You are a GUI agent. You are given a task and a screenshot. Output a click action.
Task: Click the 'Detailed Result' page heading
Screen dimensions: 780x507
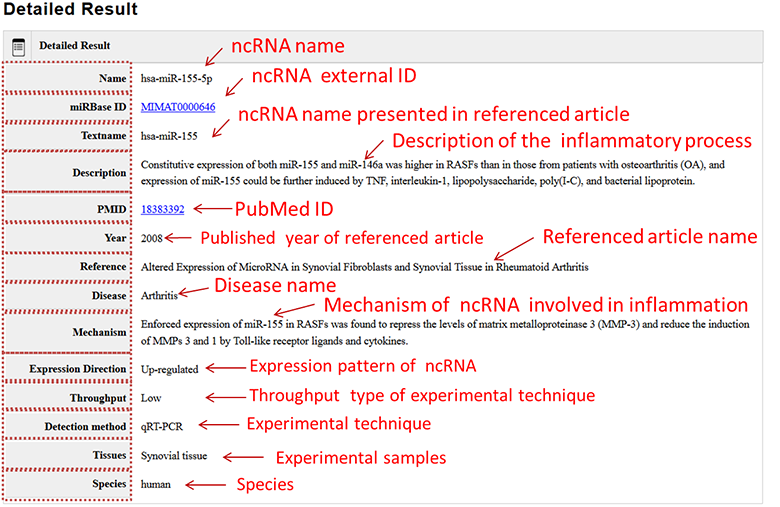(70, 9)
